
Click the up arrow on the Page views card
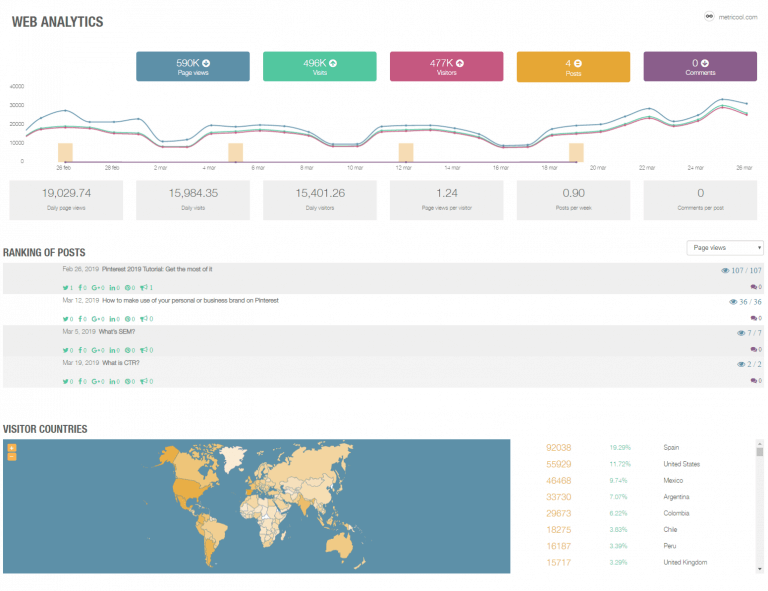point(206,63)
